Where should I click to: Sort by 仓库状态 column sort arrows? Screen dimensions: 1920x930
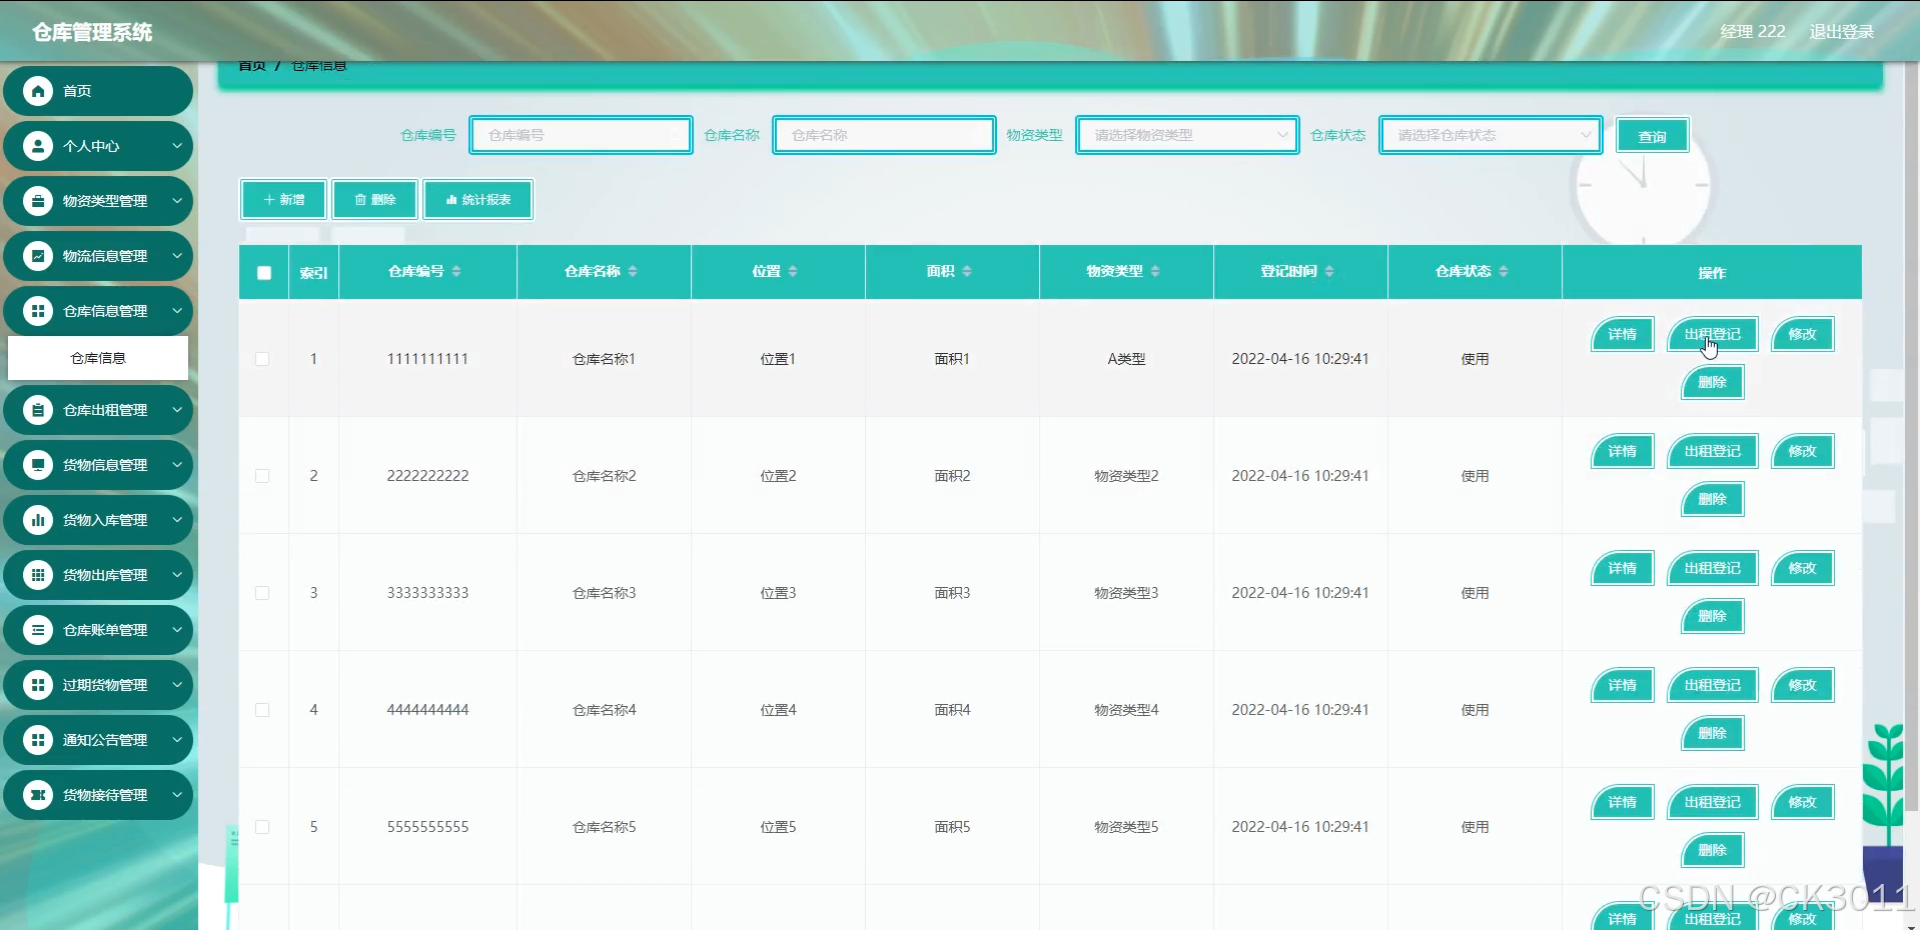coord(1502,271)
